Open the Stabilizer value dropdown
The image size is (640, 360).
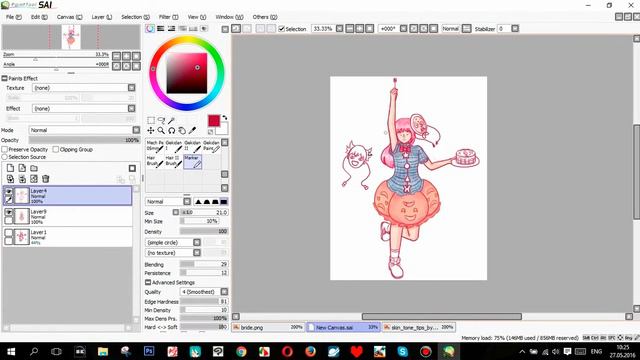(515, 29)
